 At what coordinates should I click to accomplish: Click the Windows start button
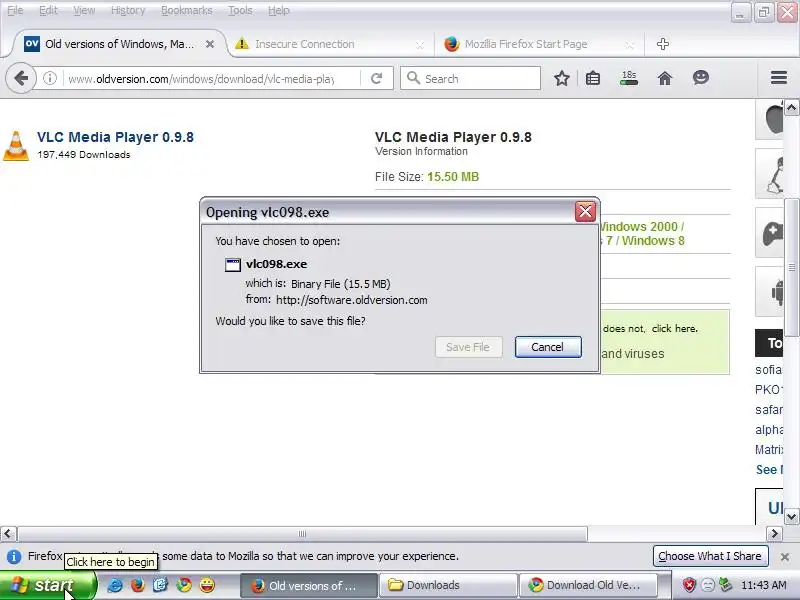click(48, 585)
